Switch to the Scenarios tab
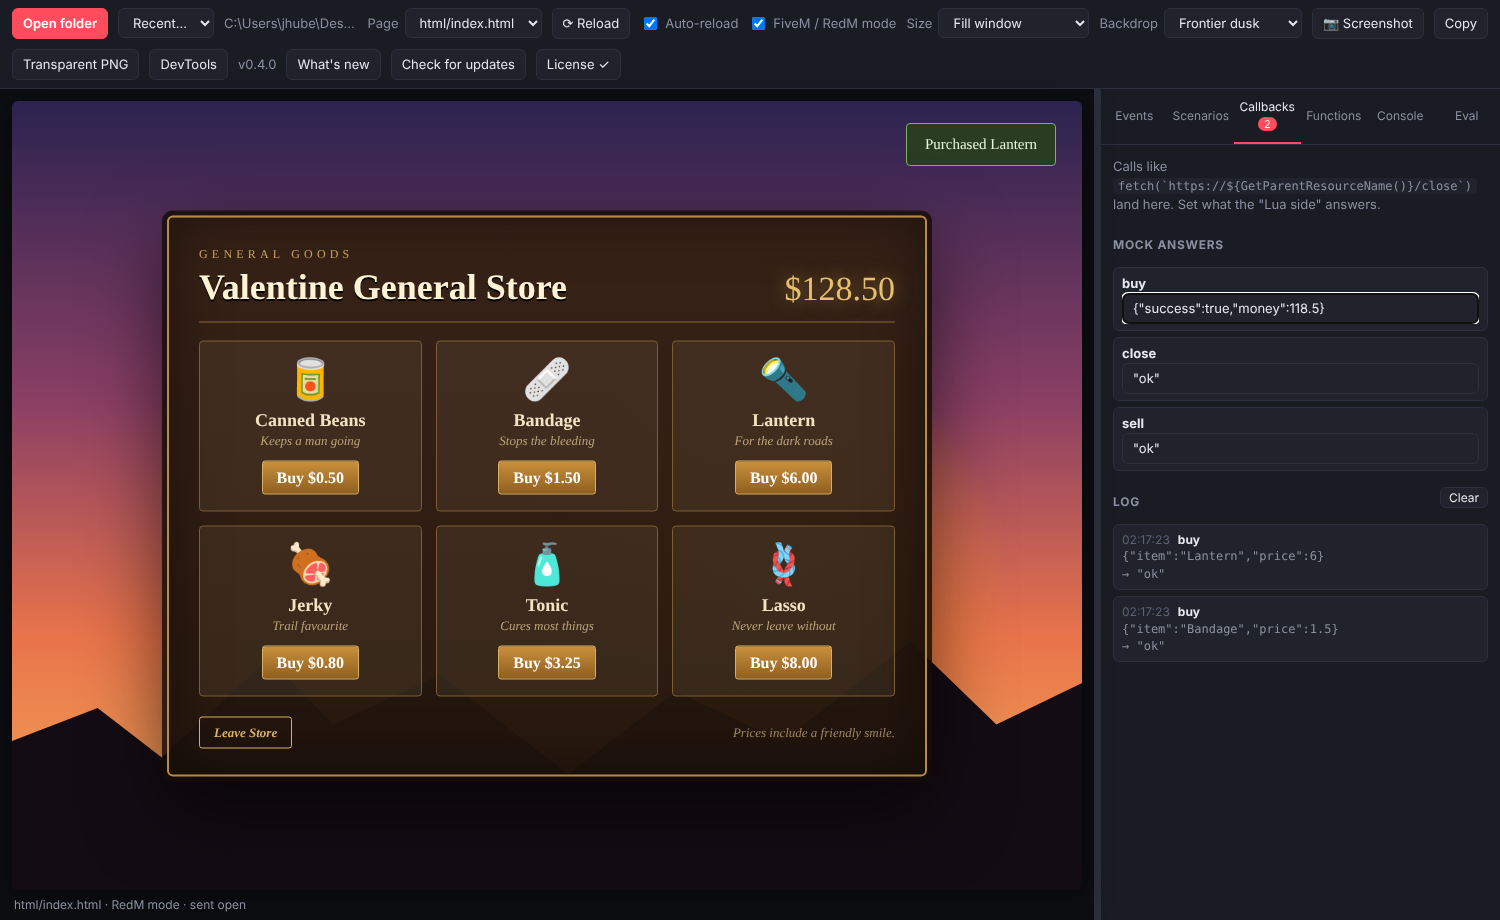 [x=1200, y=116]
